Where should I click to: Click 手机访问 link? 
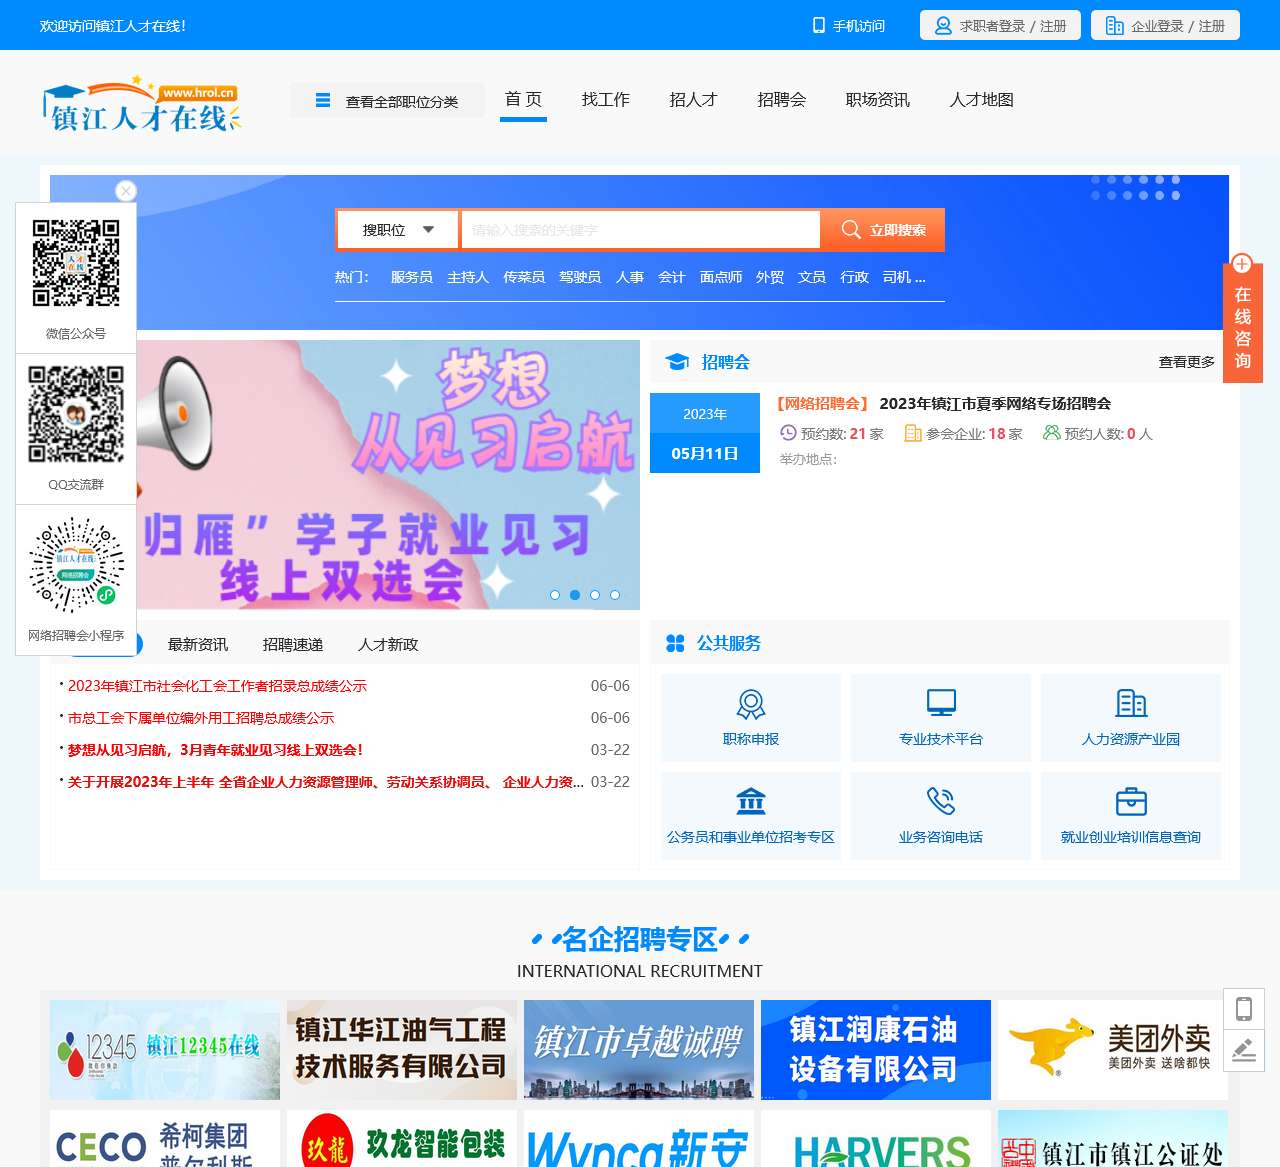859,26
